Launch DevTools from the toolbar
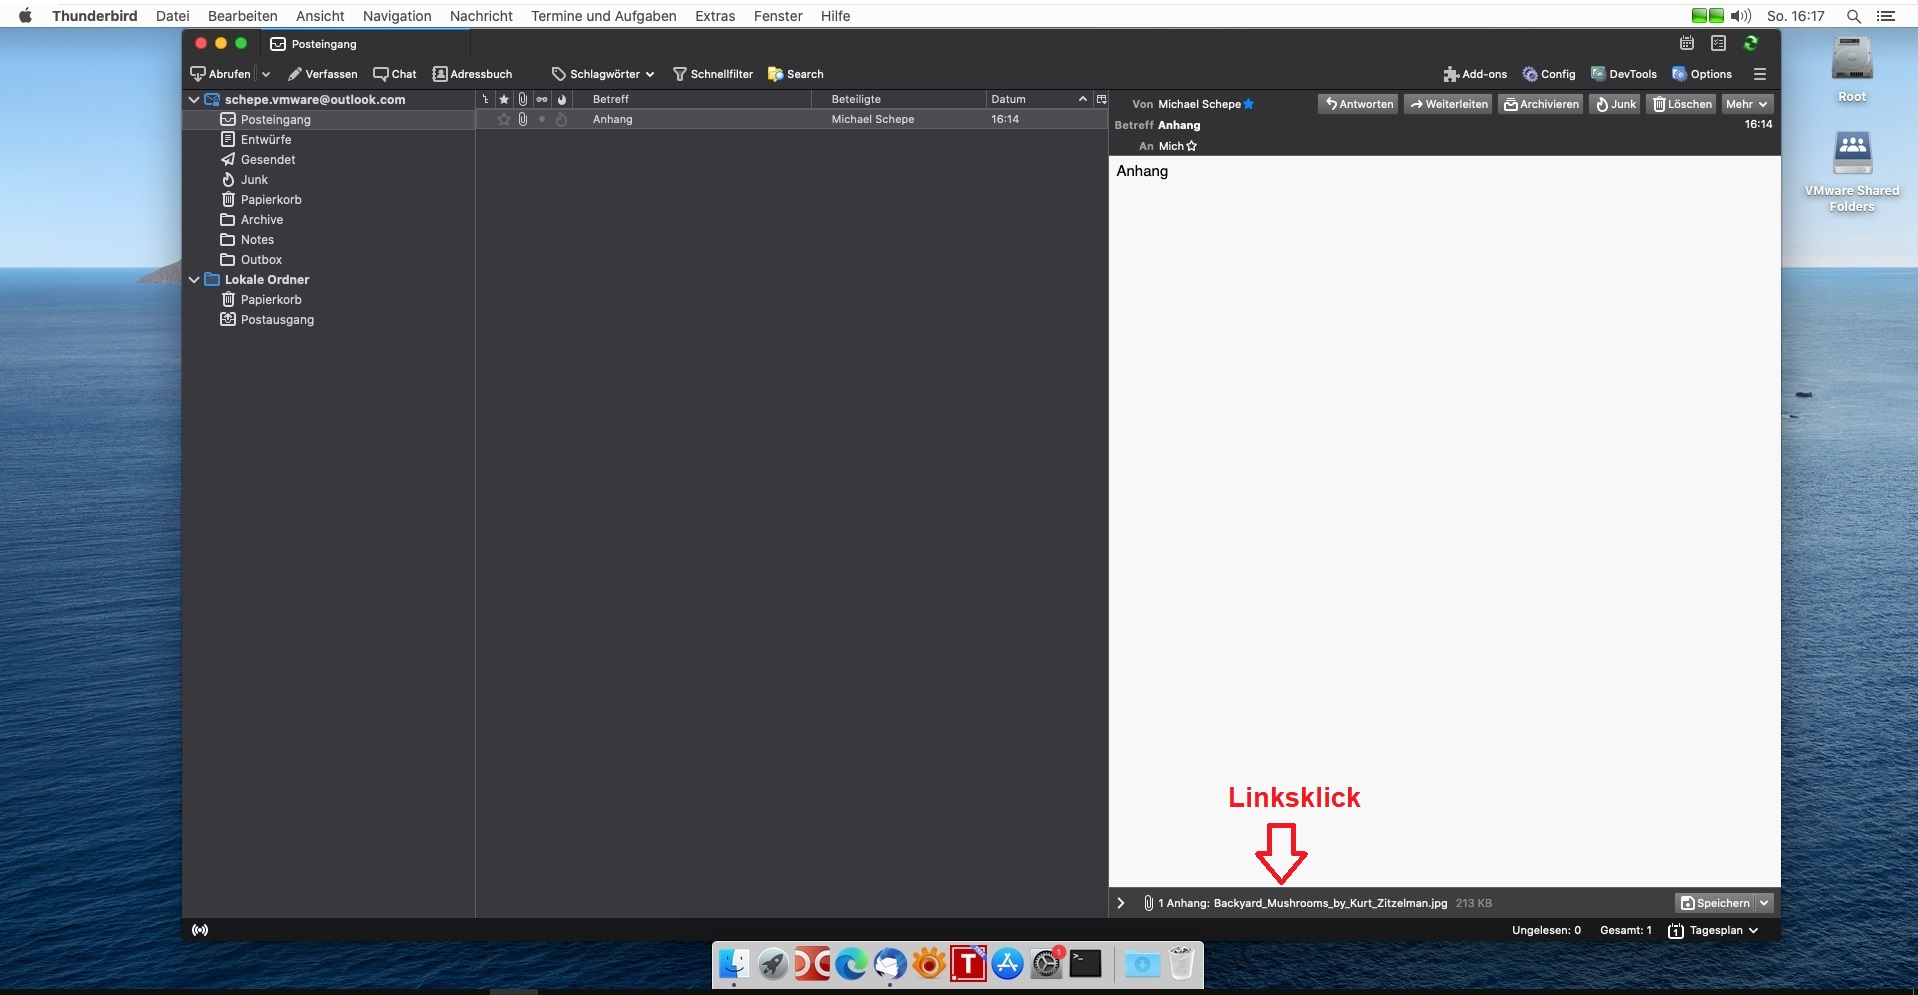The width and height of the screenshot is (1918, 995). [x=1624, y=74]
